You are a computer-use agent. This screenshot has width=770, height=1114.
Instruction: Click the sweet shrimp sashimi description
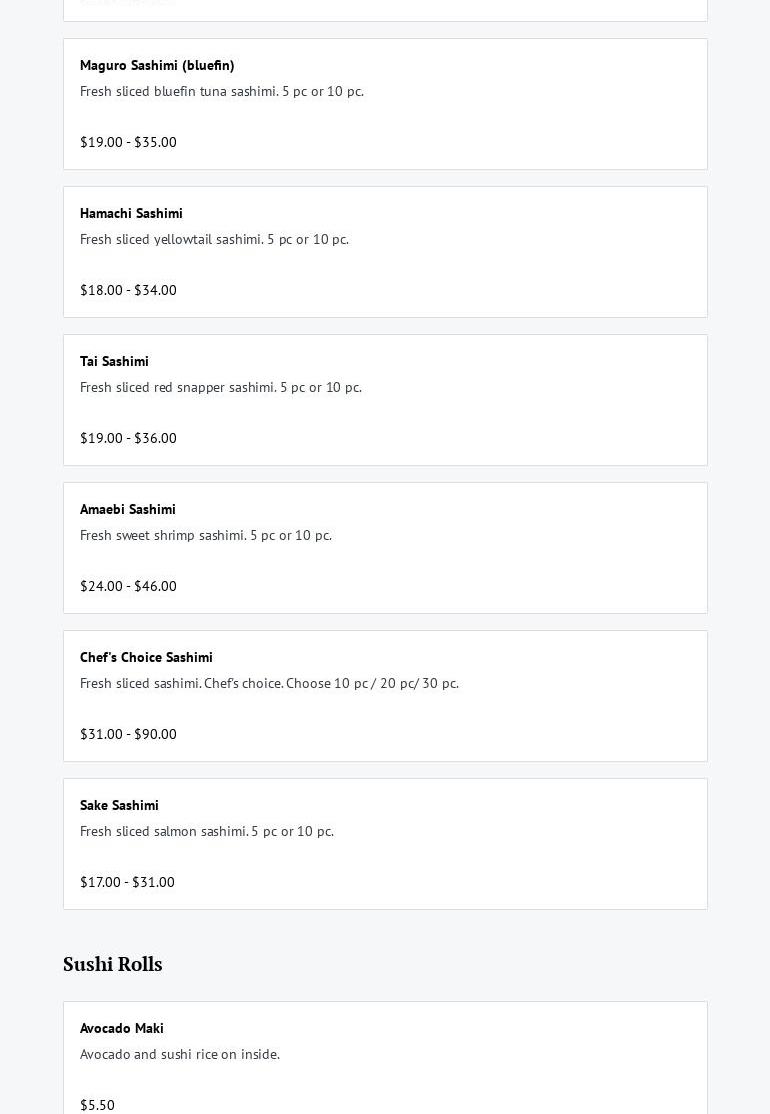tap(206, 536)
